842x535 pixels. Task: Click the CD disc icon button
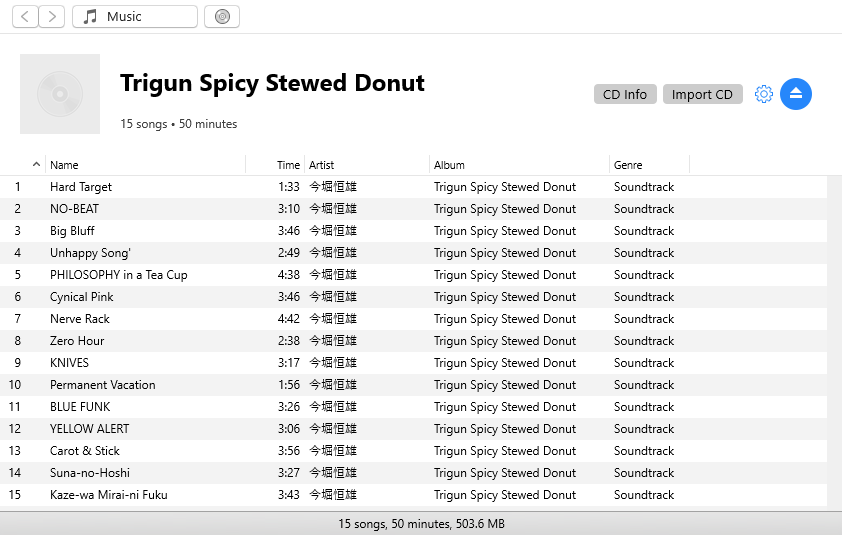pos(222,16)
